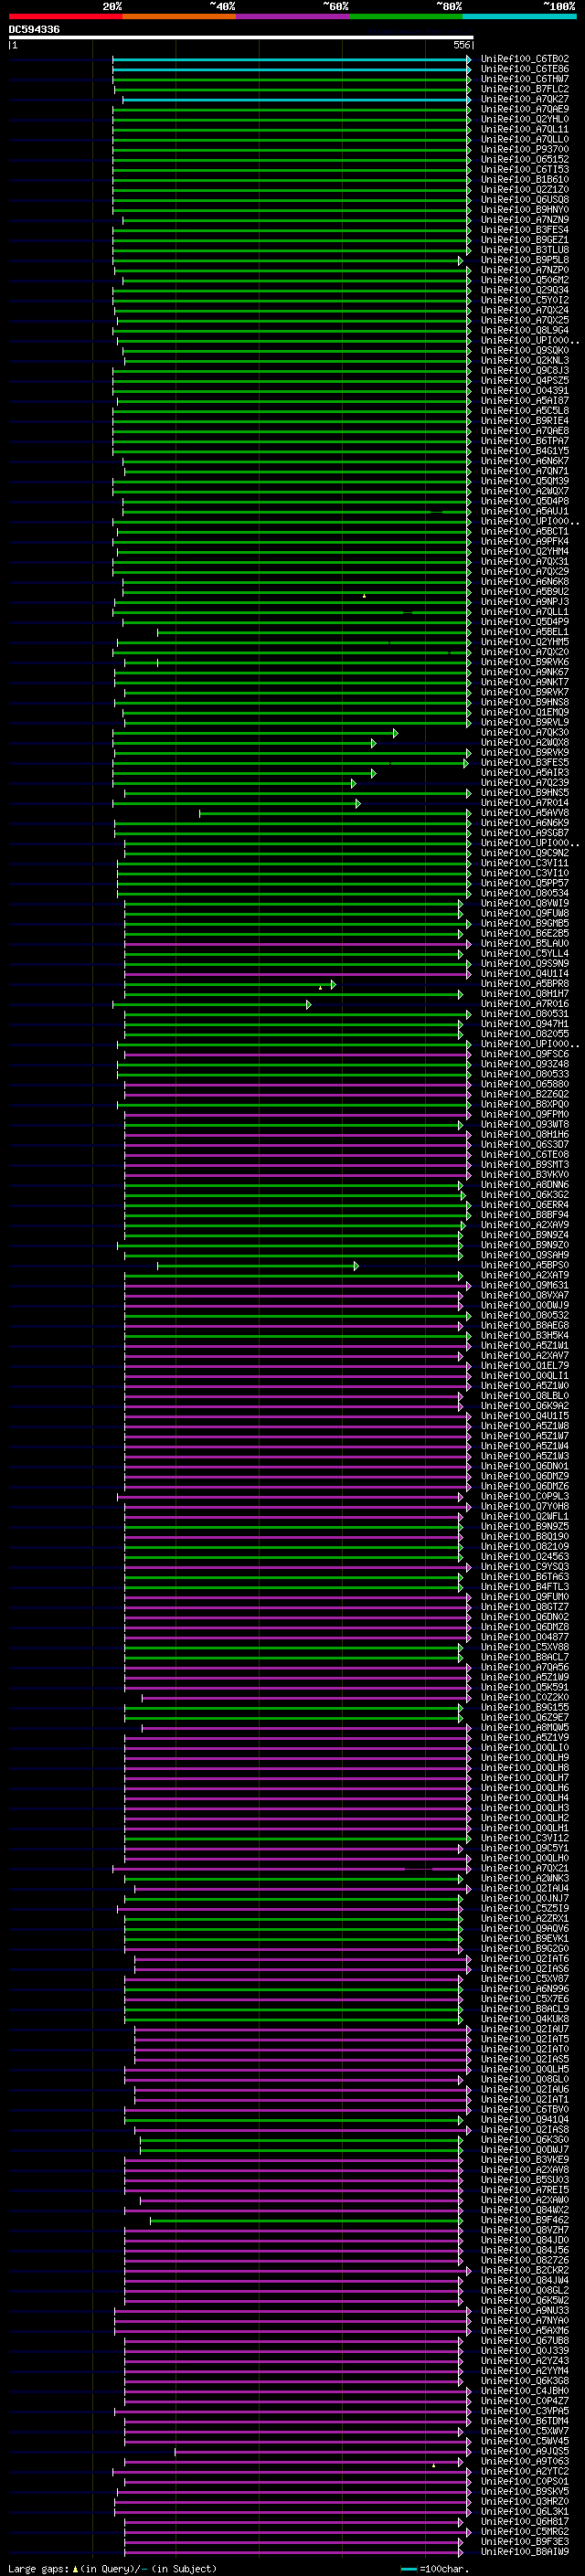Click label UniRef100_B3FES4
585x2576 pixels.
tap(525, 230)
